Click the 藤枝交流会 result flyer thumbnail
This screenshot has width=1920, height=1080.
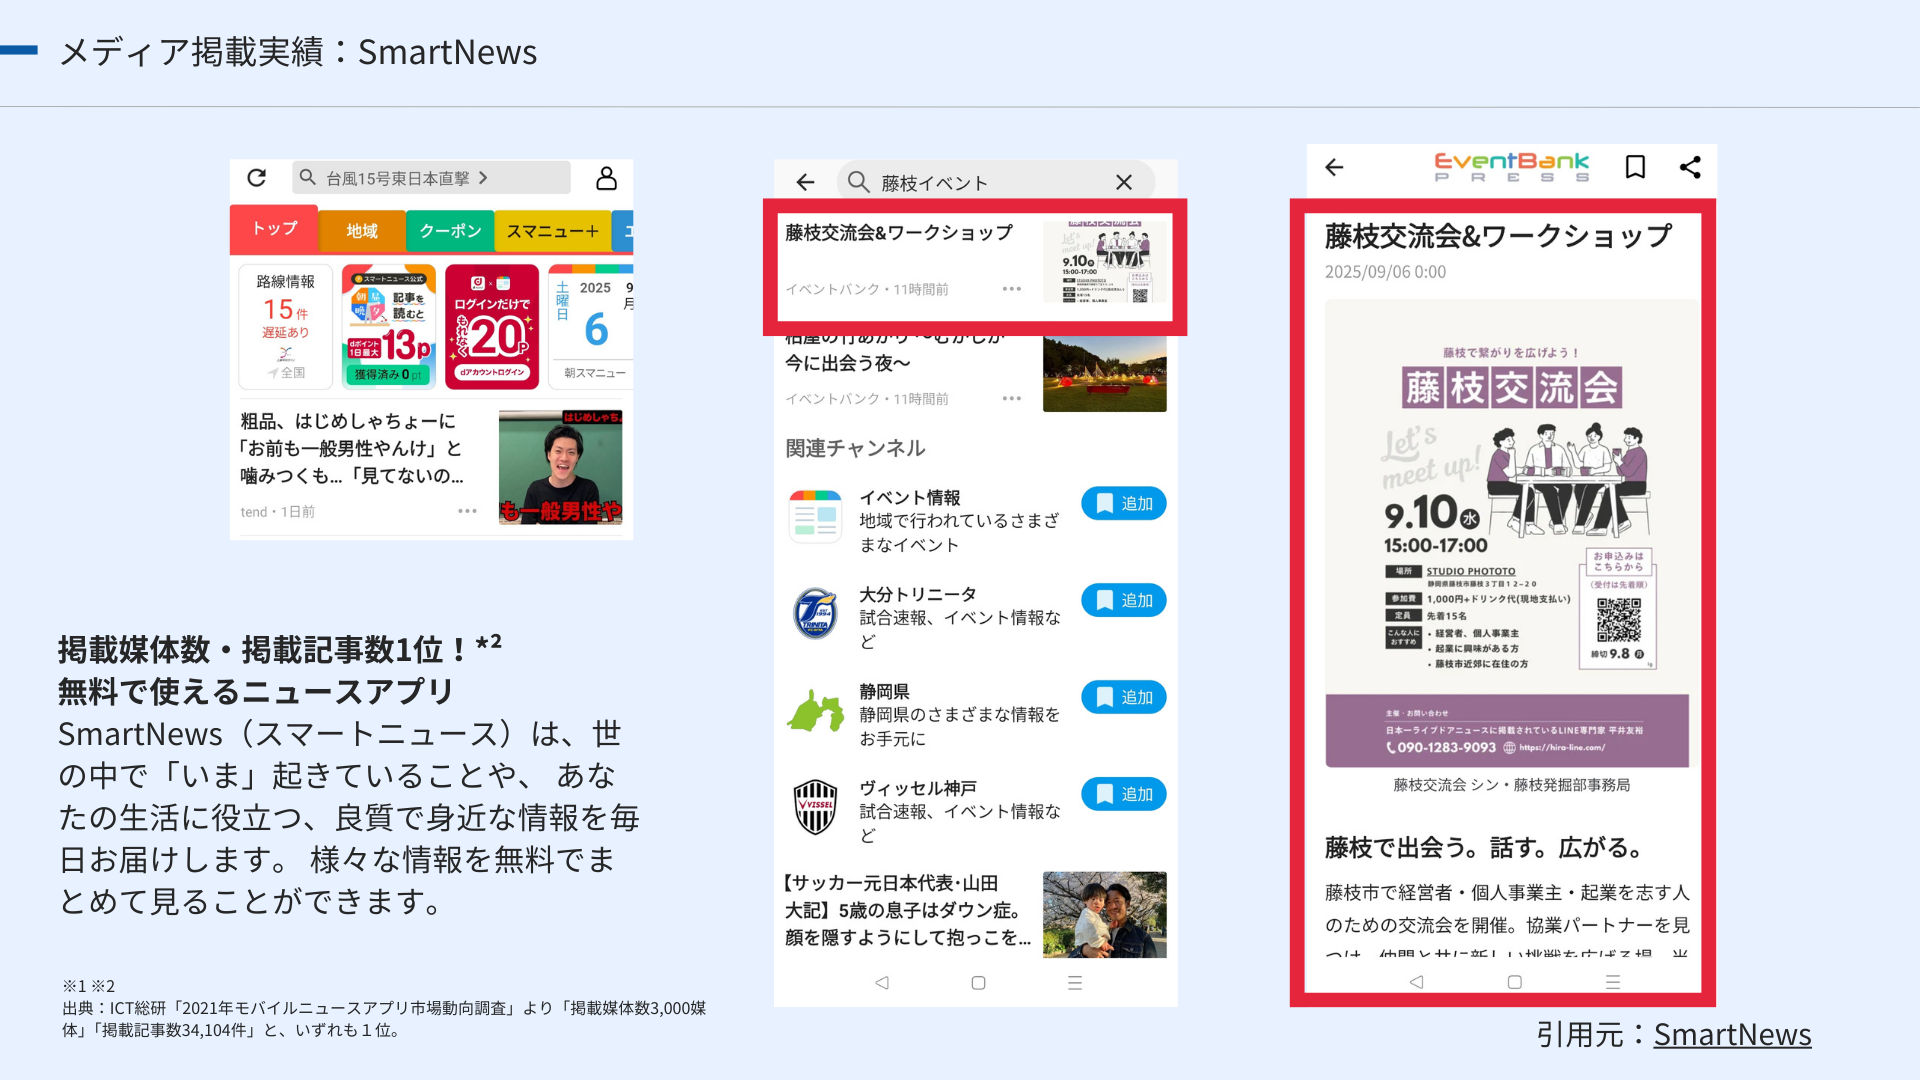pos(1104,262)
